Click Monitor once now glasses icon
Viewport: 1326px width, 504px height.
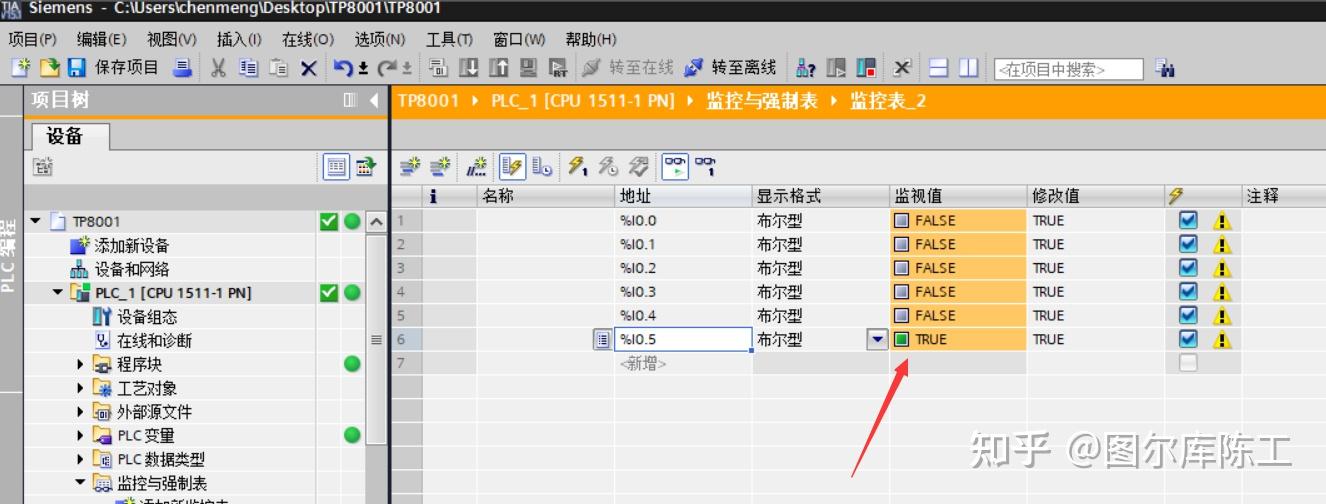coord(706,167)
